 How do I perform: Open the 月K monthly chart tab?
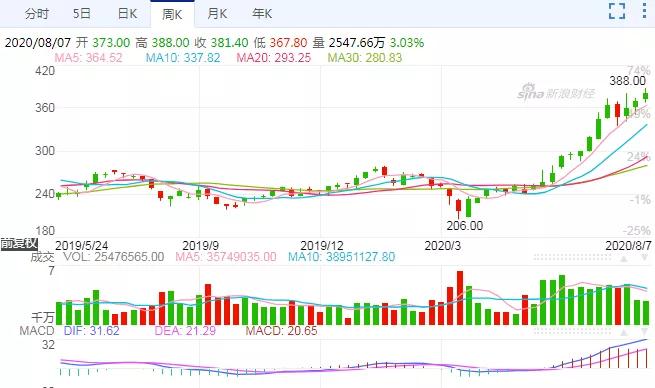(217, 14)
